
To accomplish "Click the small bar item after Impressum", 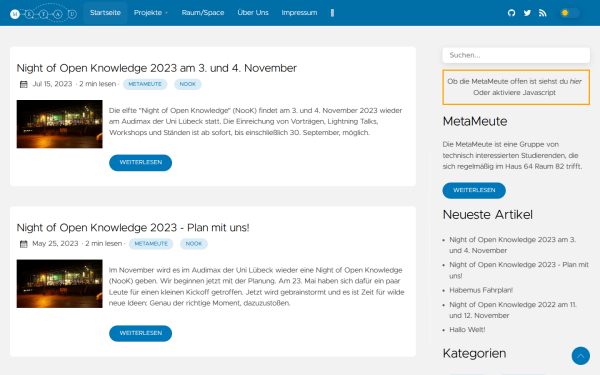I will [332, 13].
